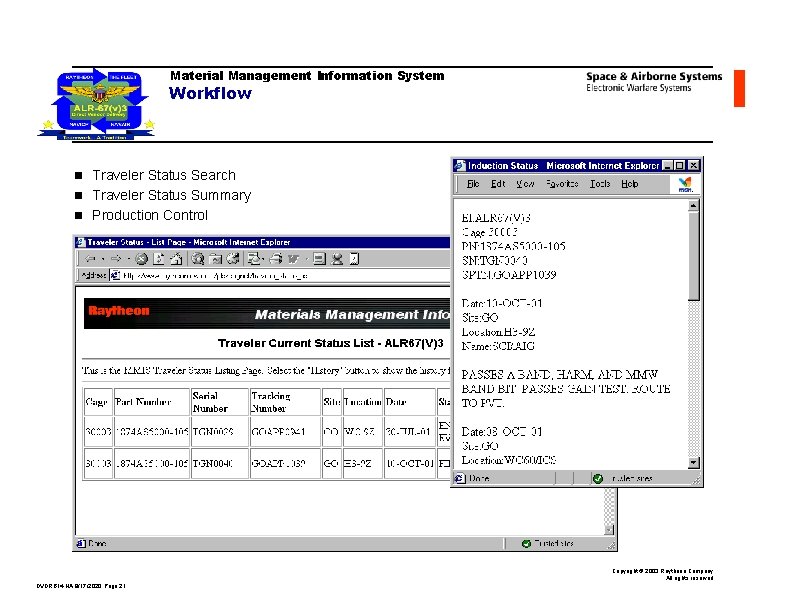Click the ALR-67(v)3 program logo
Screen dimensions: 792x612
pos(97,104)
